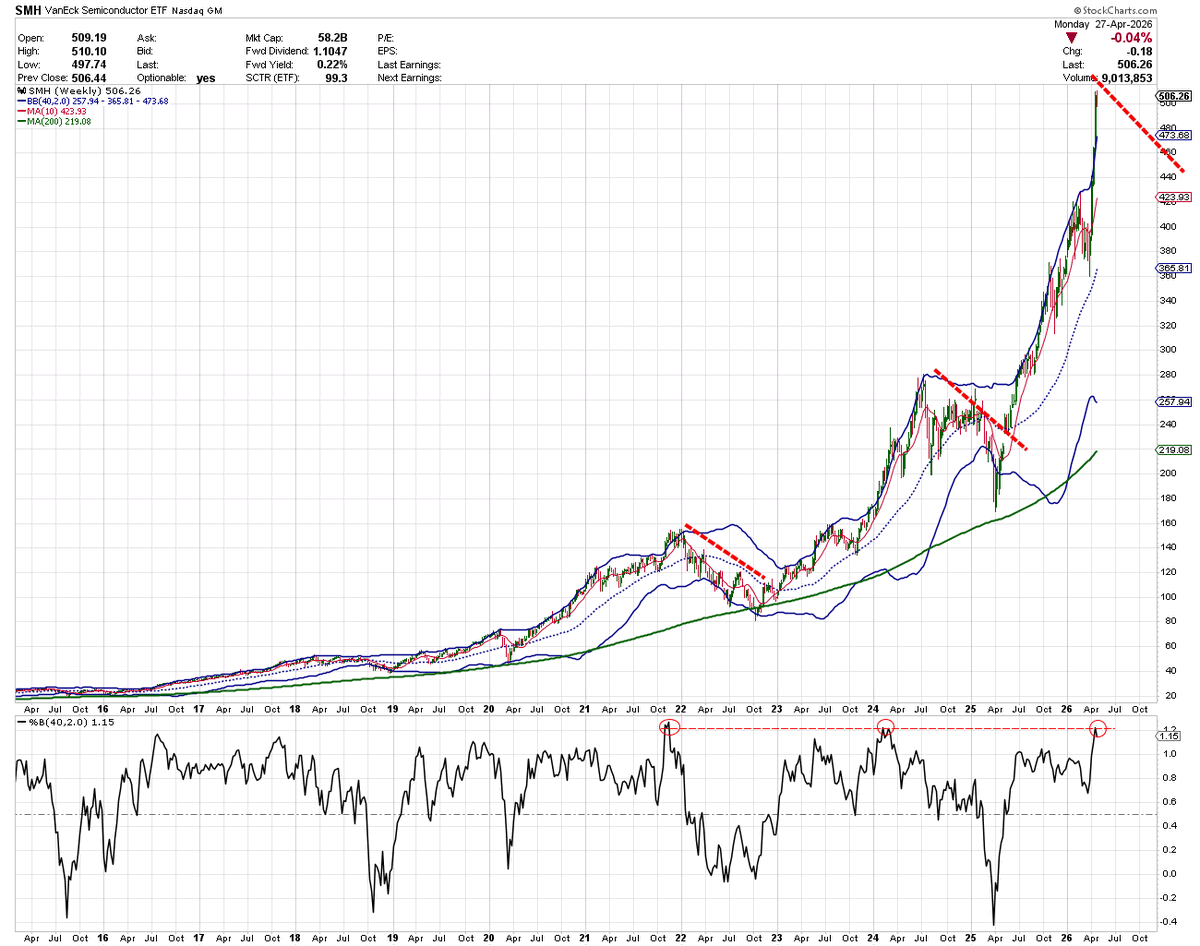Viewport: 1200px width, 946px height.
Task: Click the Low value '497.74'
Action: tap(88, 63)
